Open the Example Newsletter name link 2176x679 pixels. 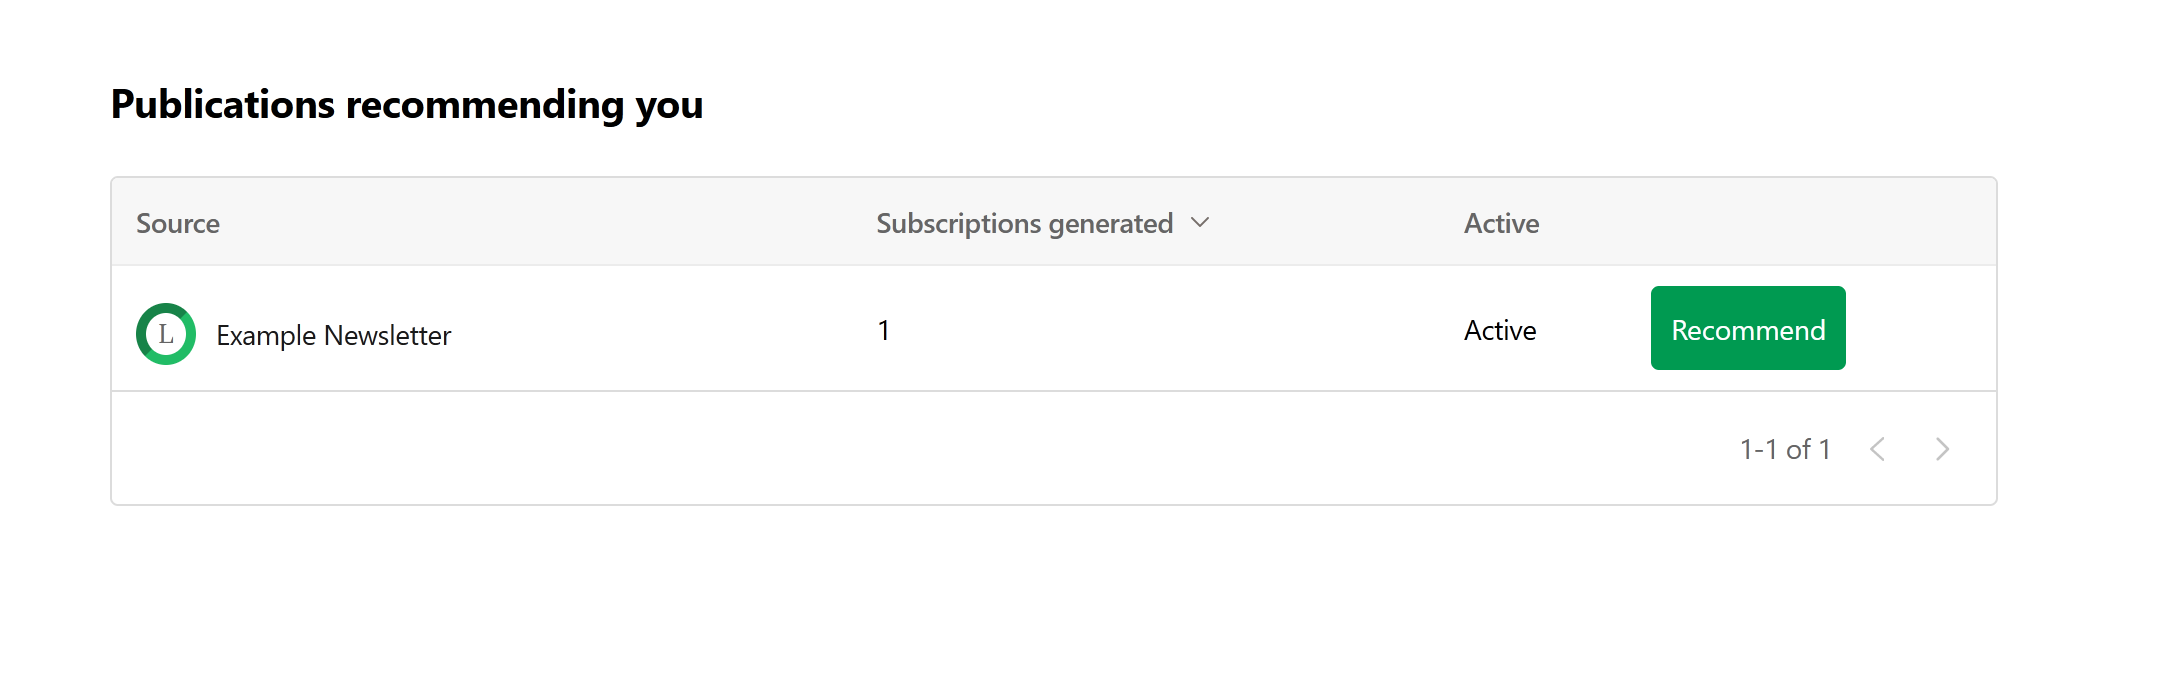[x=334, y=335]
